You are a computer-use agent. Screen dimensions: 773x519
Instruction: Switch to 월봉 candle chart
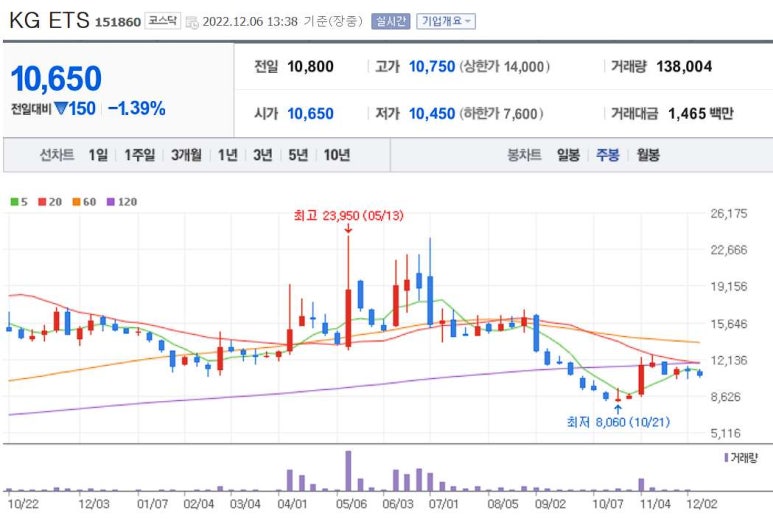tap(648, 155)
